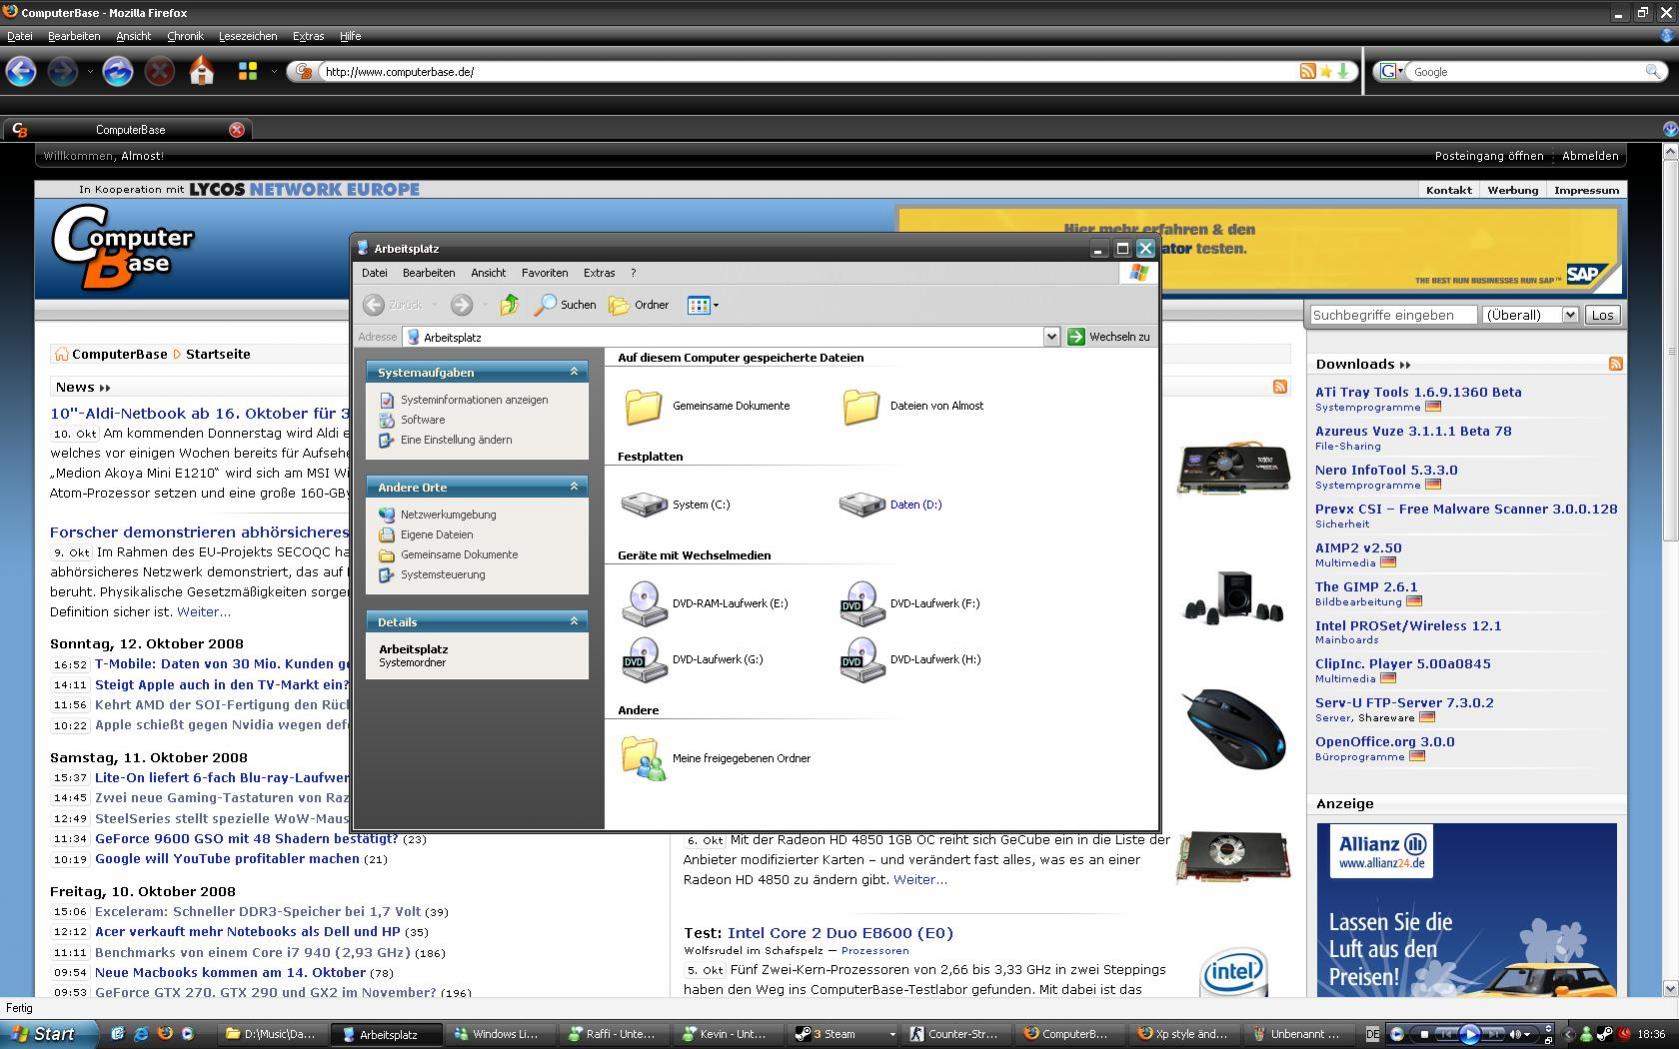This screenshot has height=1049, width=1679.
Task: Close the ComputerBase tab
Action: pyautogui.click(x=237, y=130)
